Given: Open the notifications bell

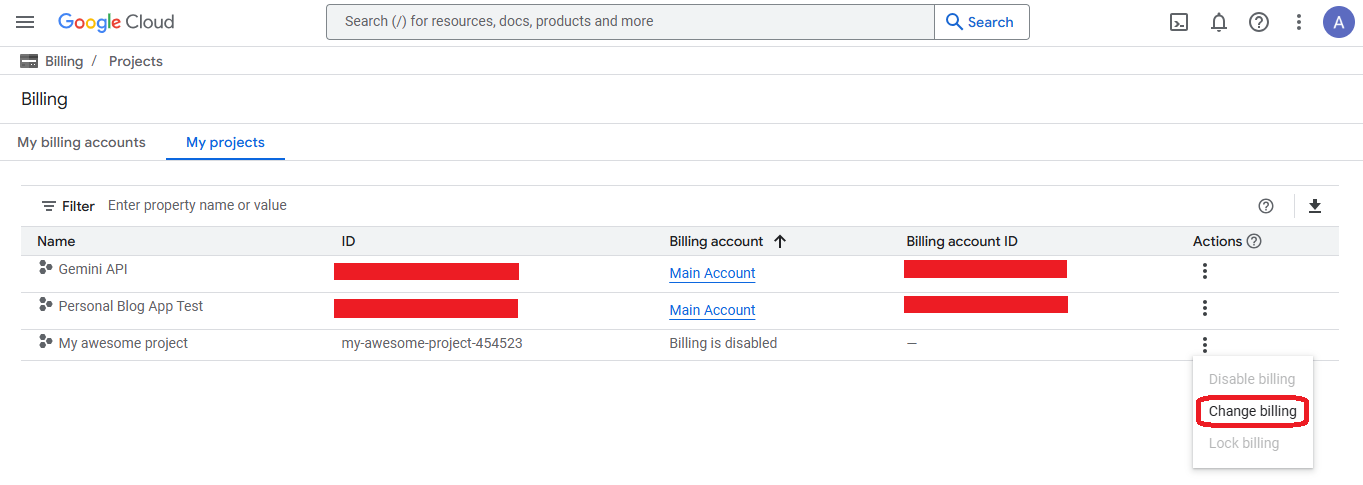Looking at the screenshot, I should click(1219, 22).
